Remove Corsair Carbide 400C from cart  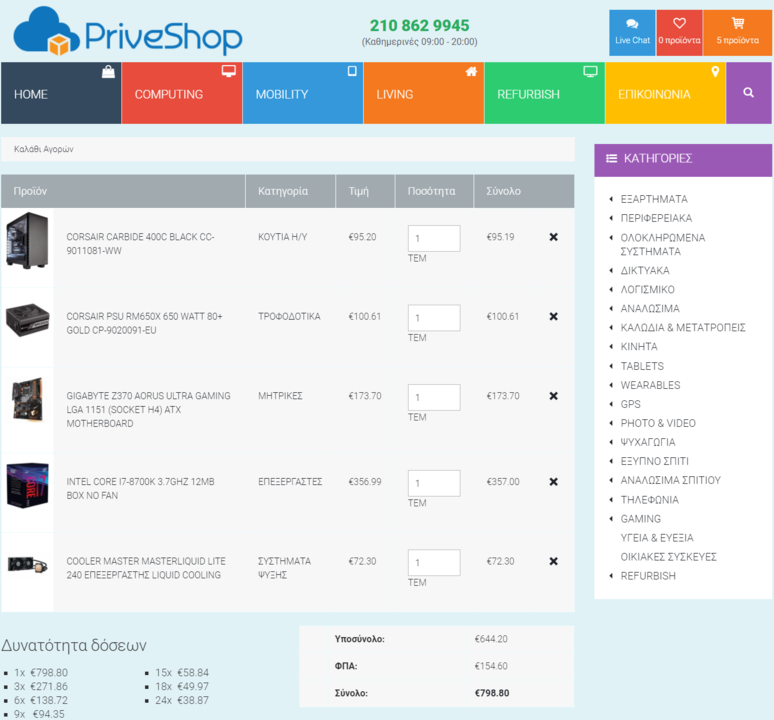point(553,237)
